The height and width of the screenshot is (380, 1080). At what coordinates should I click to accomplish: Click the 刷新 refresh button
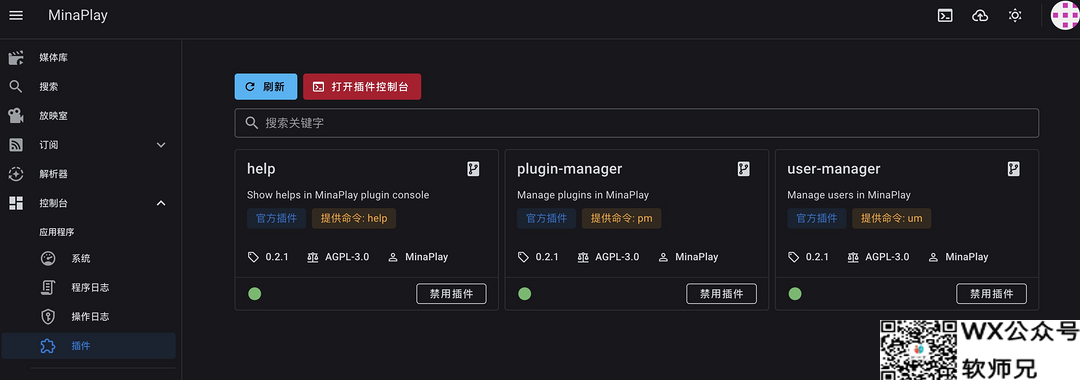pyautogui.click(x=266, y=87)
